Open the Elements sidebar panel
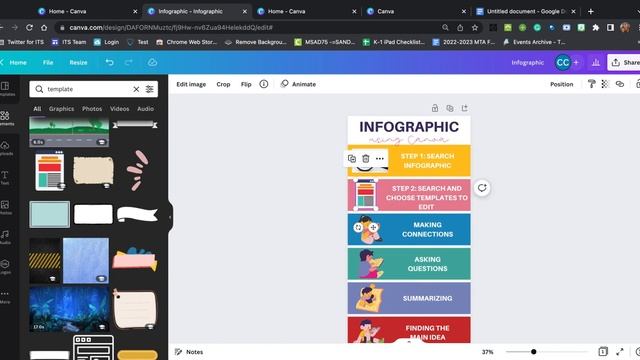Image resolution: width=640 pixels, height=360 pixels. (x=6, y=118)
